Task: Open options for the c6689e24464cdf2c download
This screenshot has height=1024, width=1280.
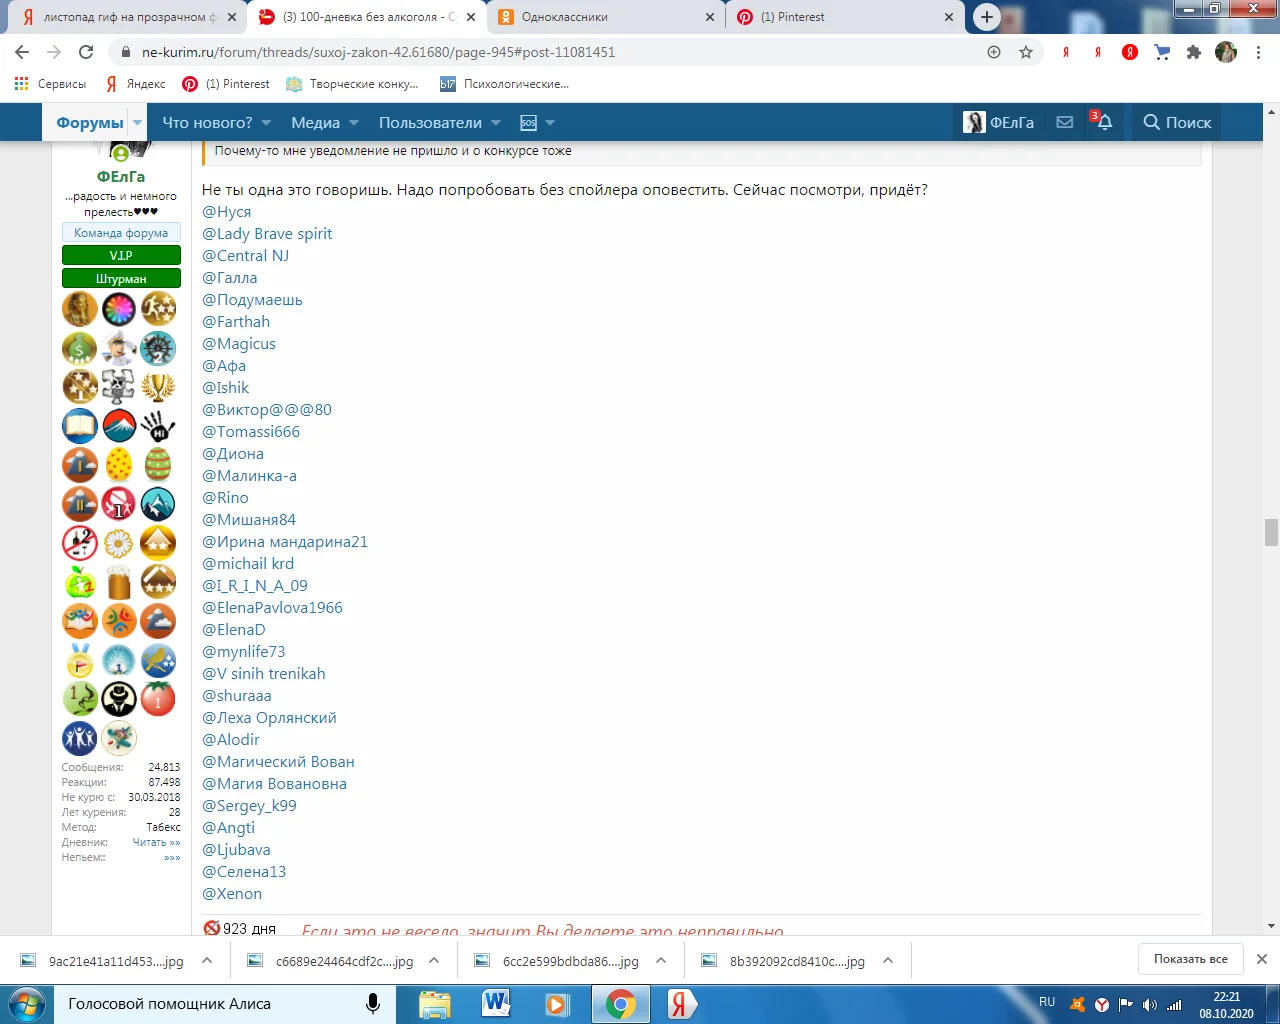Action: point(434,960)
